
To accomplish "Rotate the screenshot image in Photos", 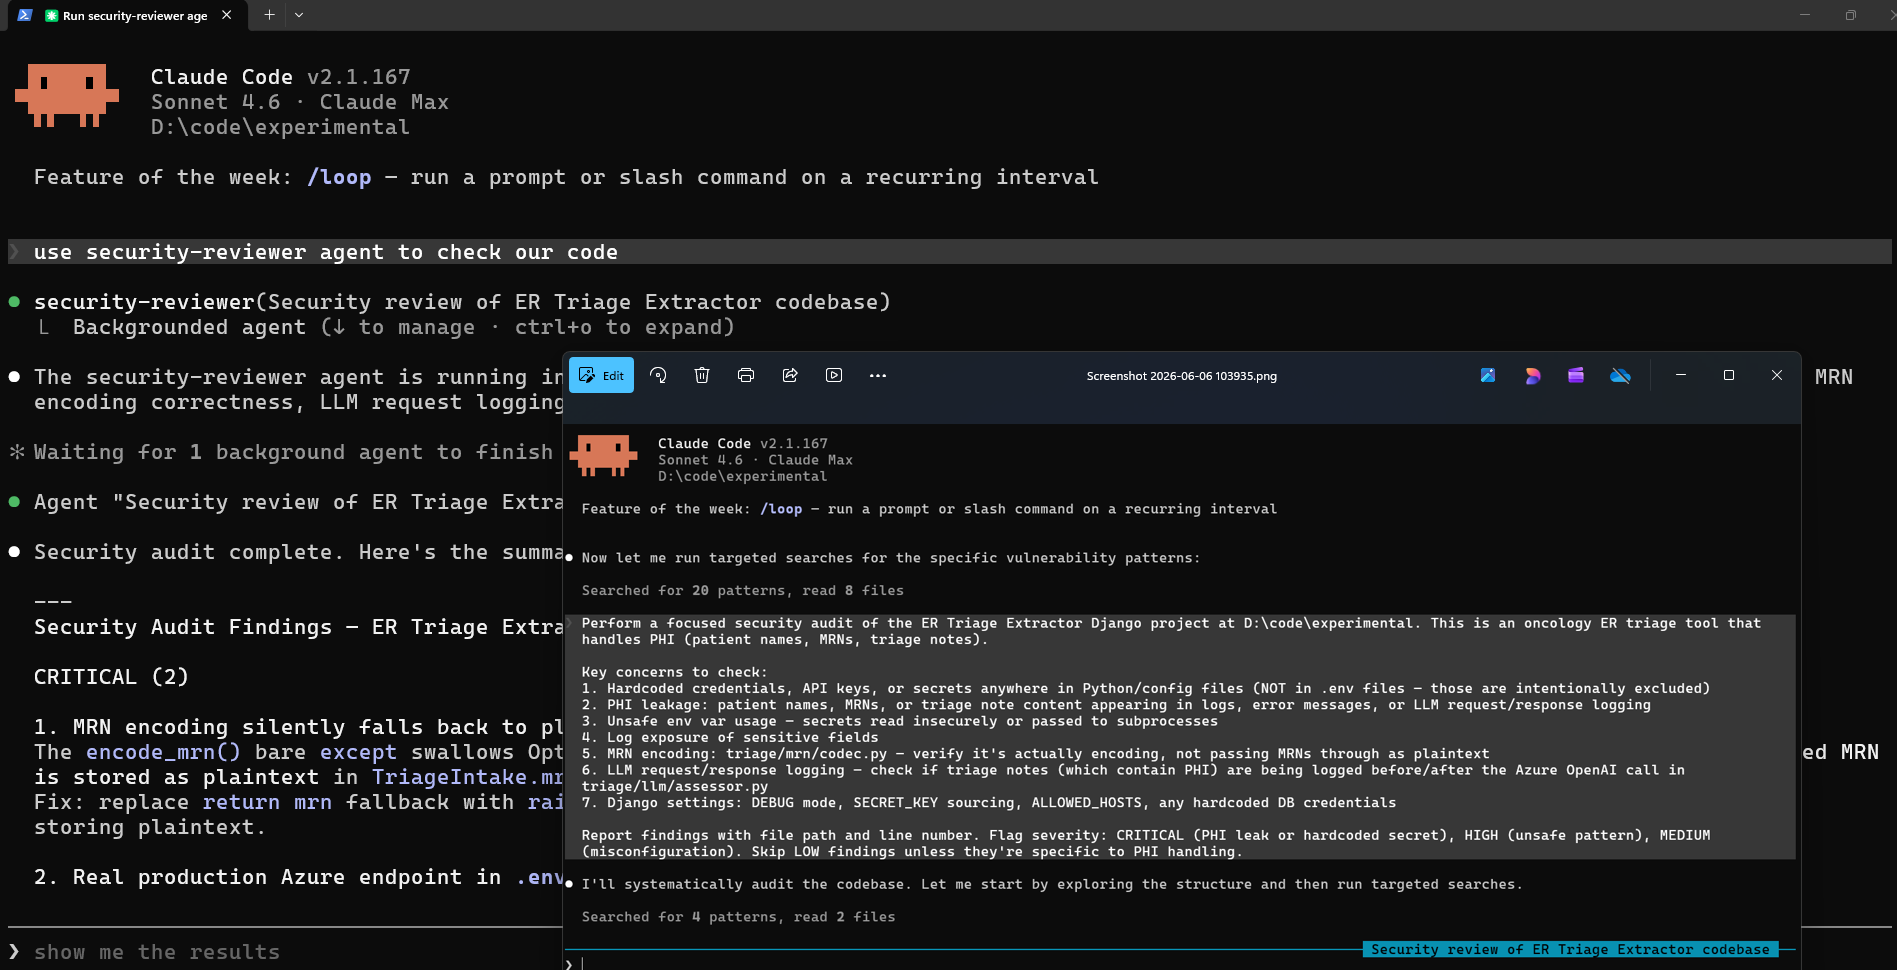I will click(658, 375).
